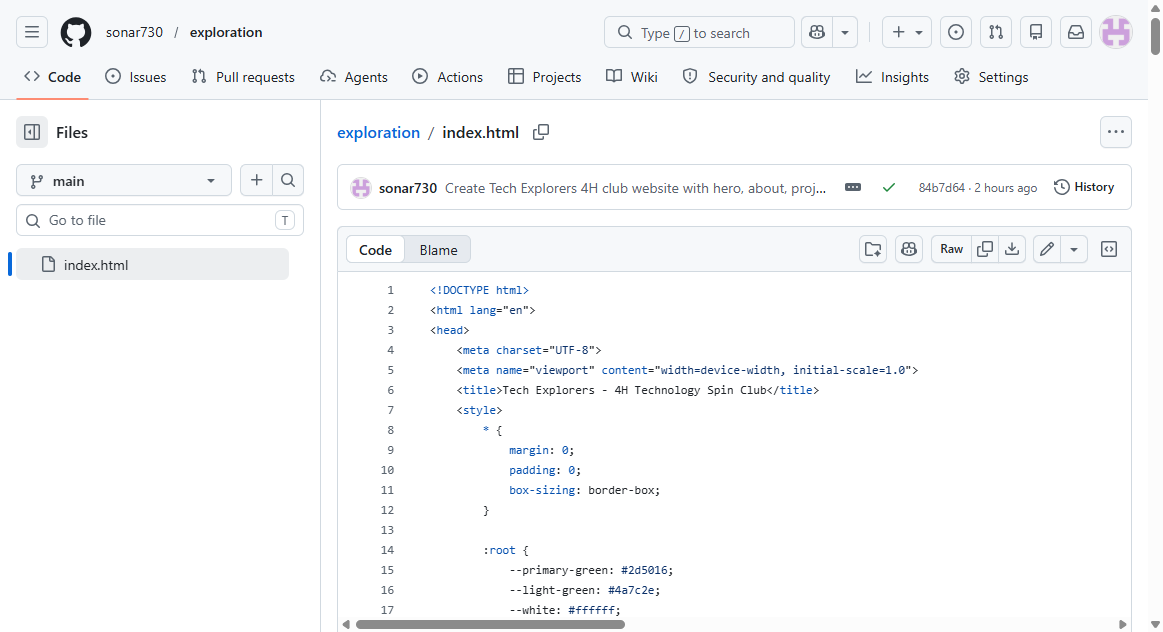The image size is (1163, 632).
Task: Click horizontal scrollbar of code view
Action: pyautogui.click(x=490, y=625)
